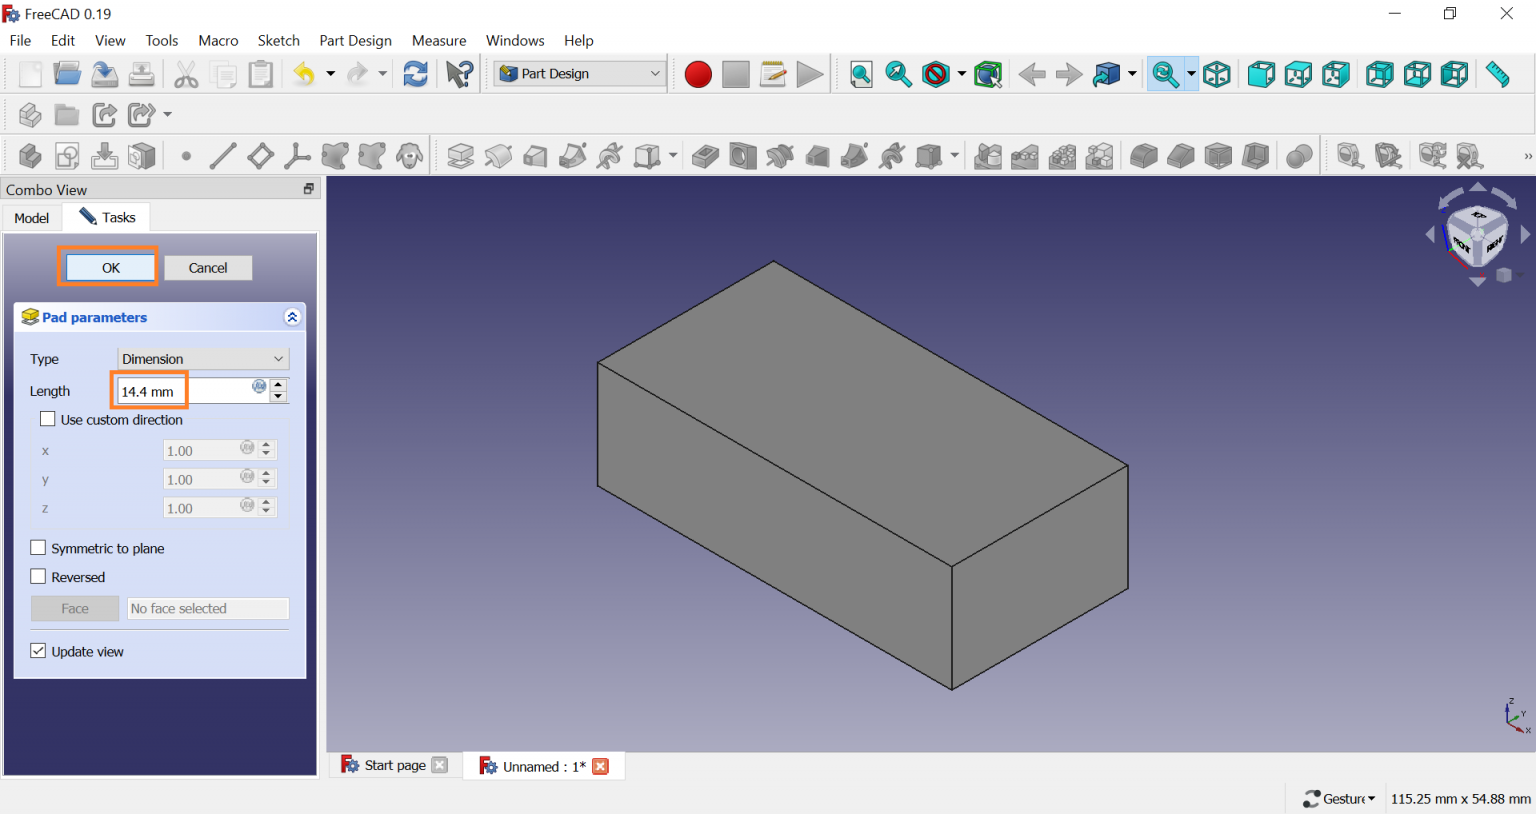The width and height of the screenshot is (1536, 814).
Task: Collapse the Pad parameters section
Action: (x=292, y=317)
